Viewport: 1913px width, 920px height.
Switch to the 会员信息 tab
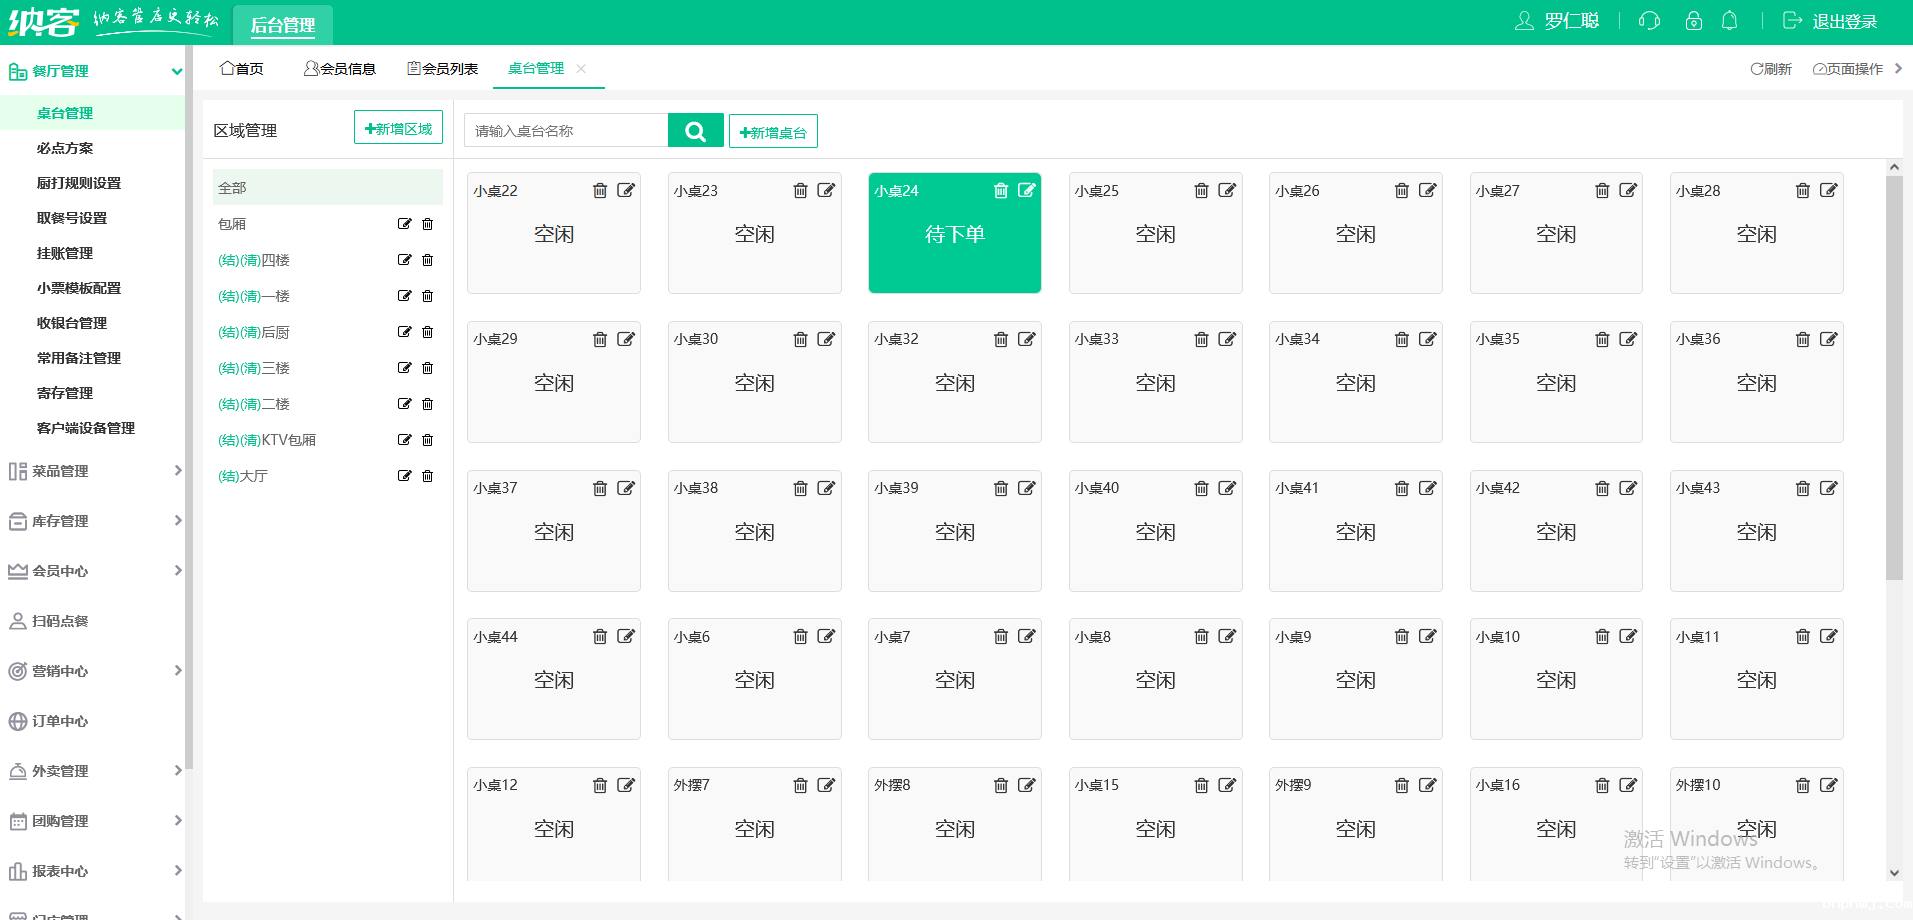coord(340,69)
